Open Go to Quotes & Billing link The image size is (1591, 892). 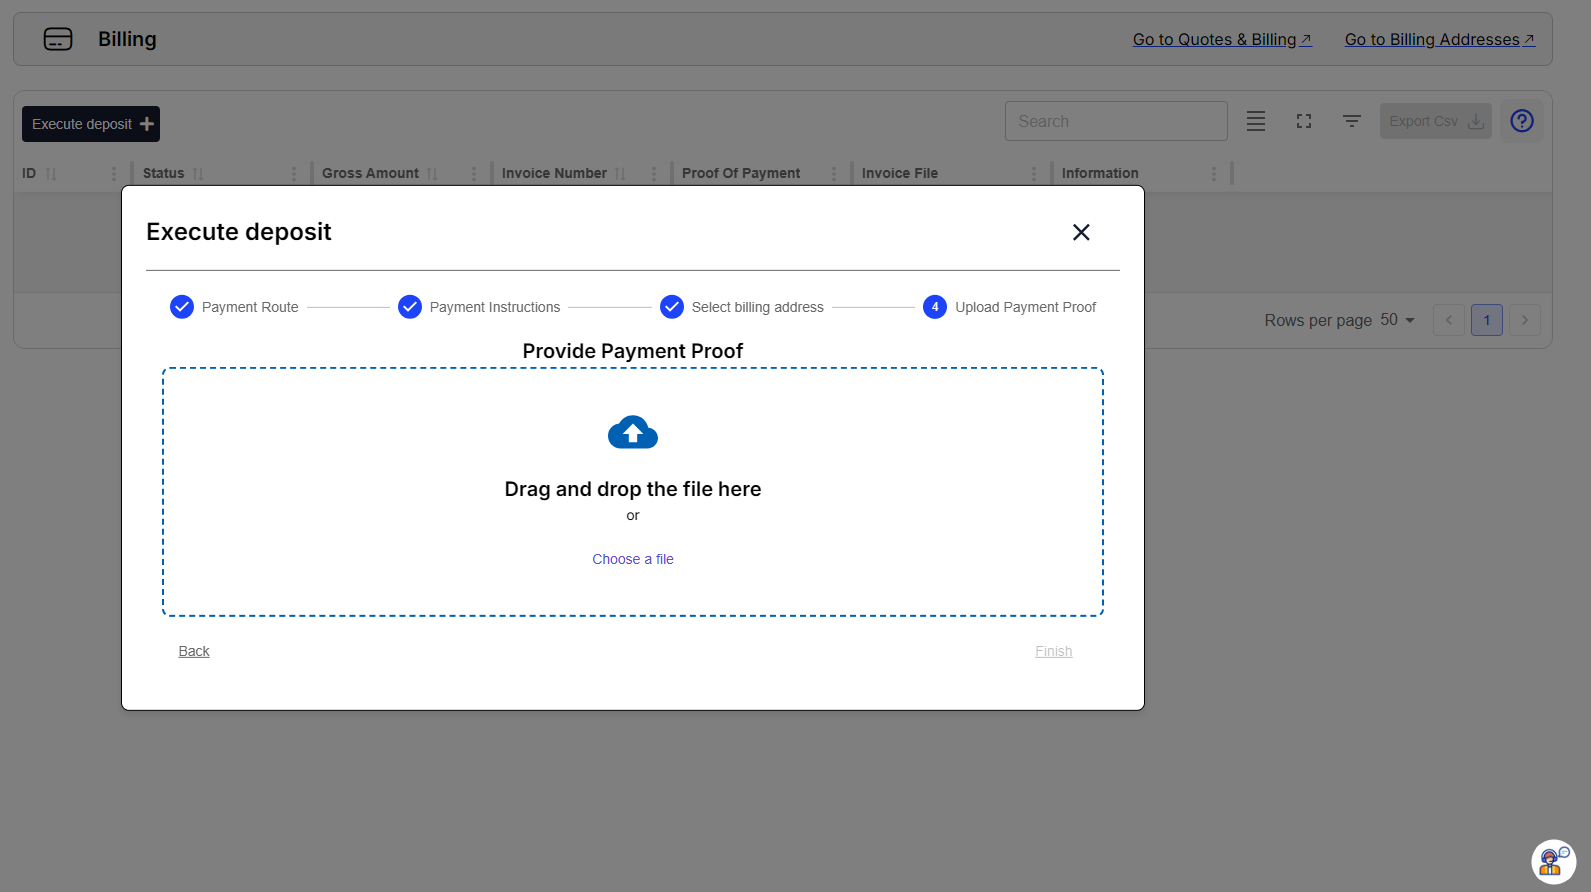1221,39
